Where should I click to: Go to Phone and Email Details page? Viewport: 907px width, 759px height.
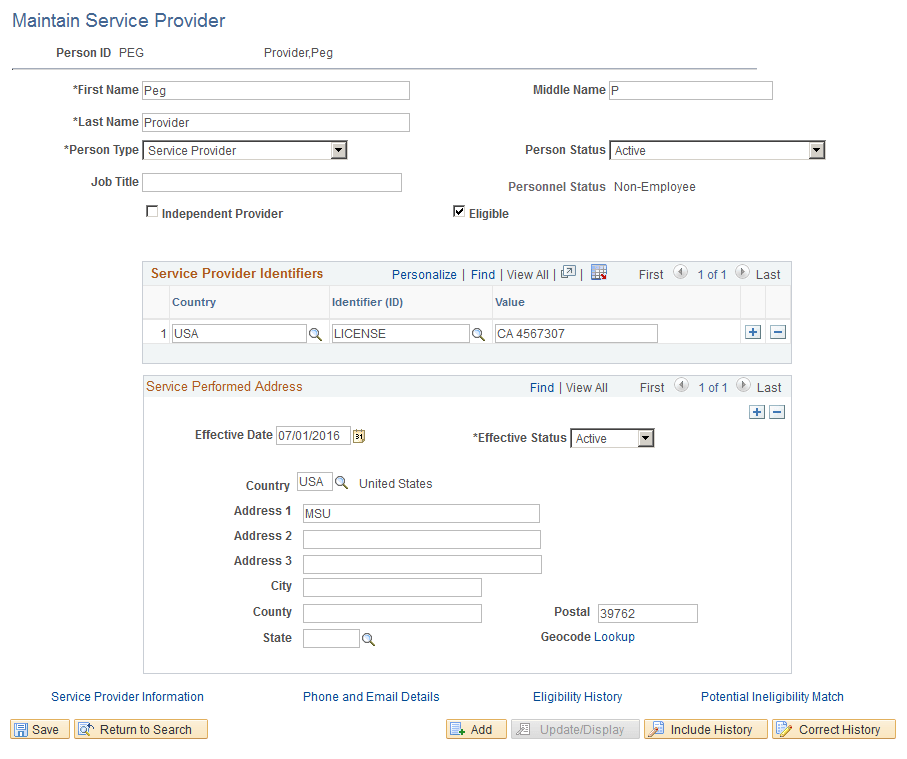(x=371, y=697)
